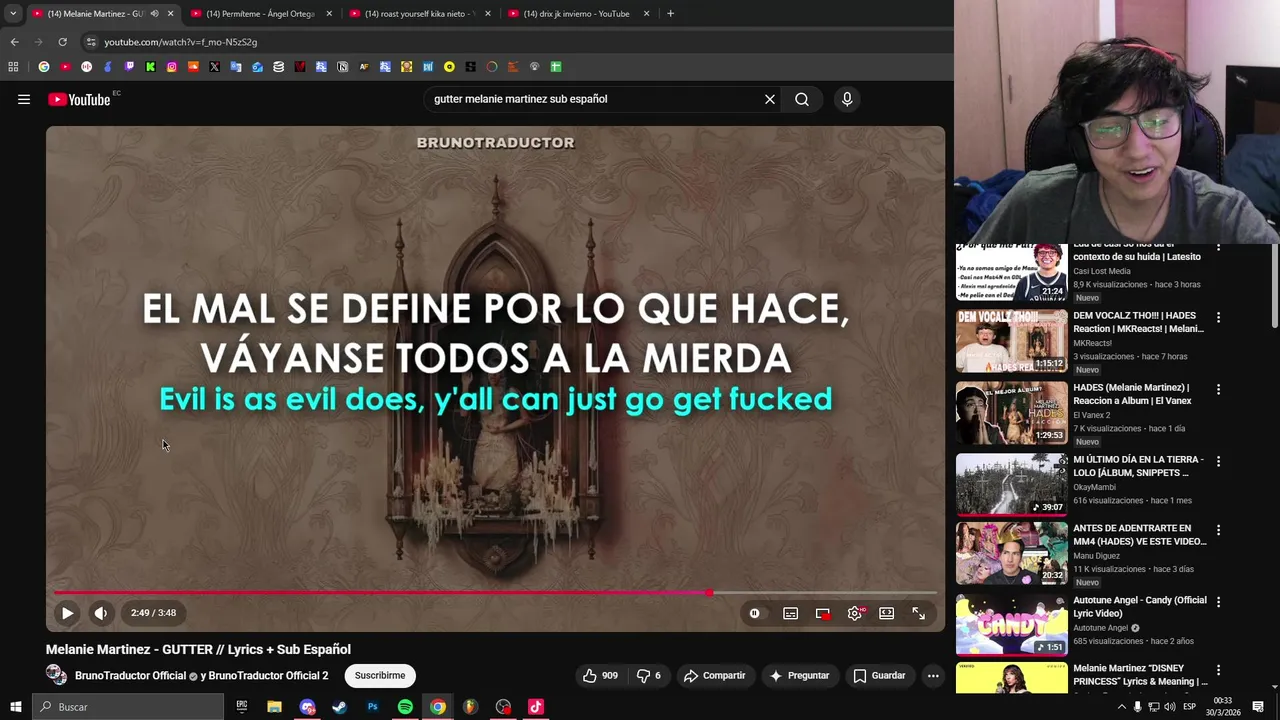Open the more actions ellipsis below the video

click(x=933, y=676)
